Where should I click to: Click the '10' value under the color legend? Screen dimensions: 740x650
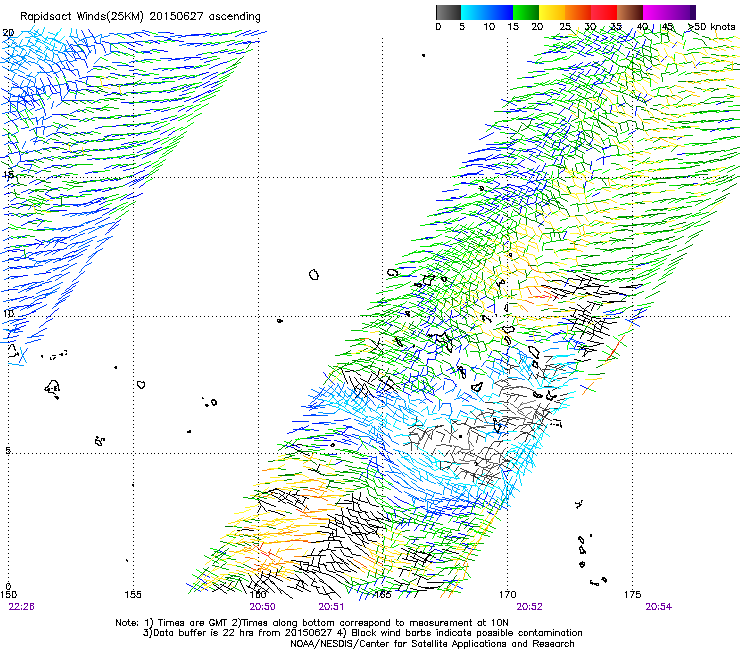[489, 26]
